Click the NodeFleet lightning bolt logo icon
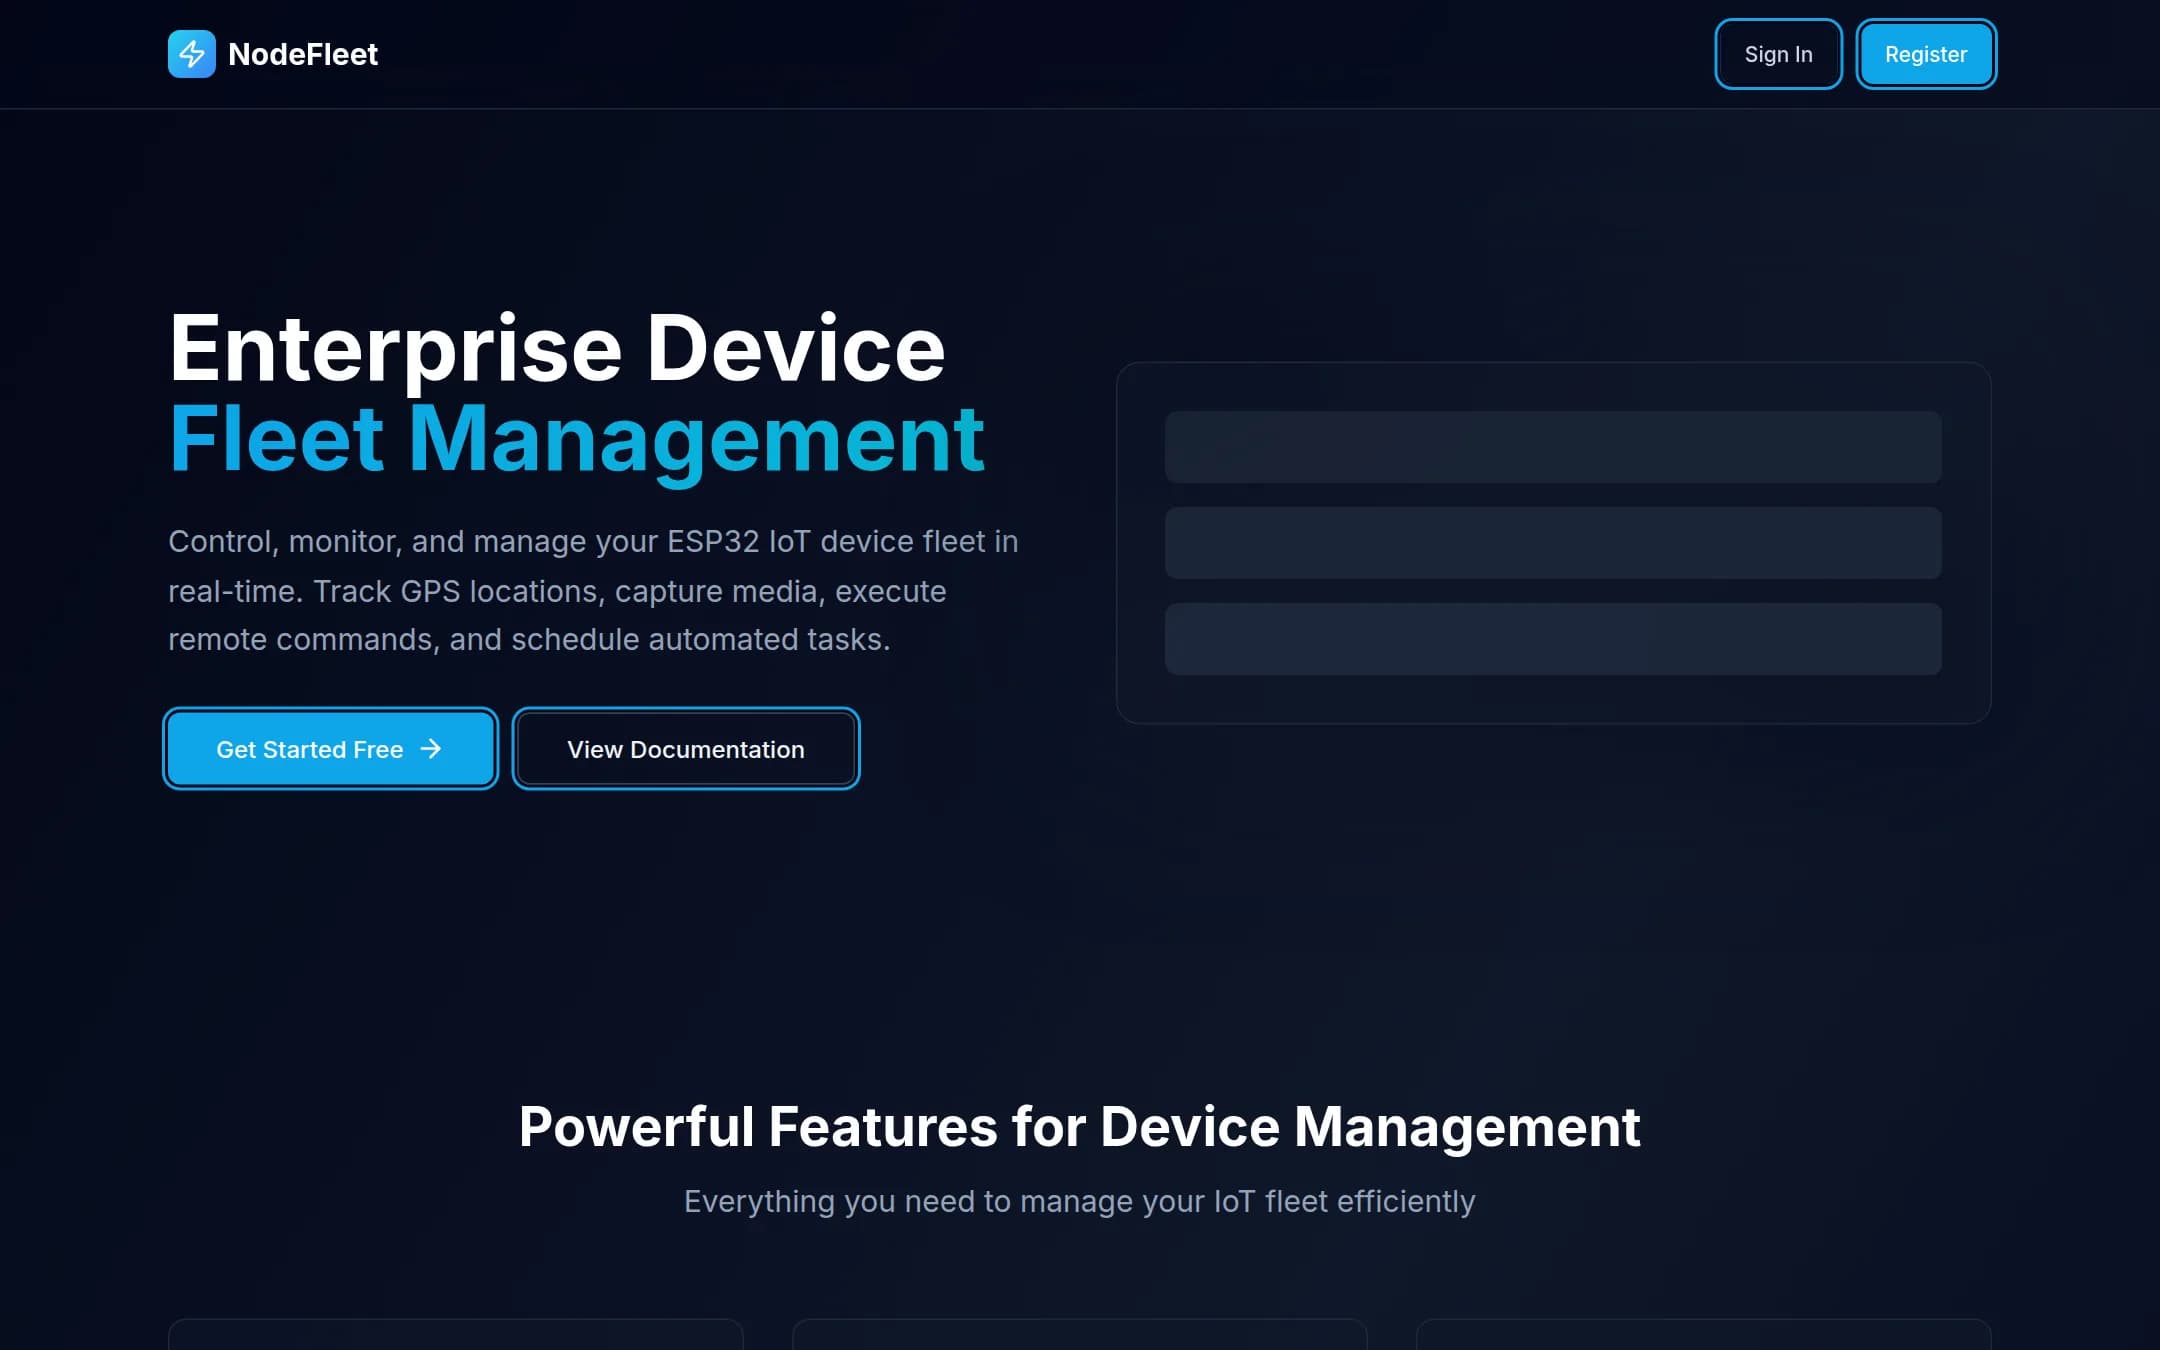This screenshot has height=1350, width=2160. pos(191,54)
